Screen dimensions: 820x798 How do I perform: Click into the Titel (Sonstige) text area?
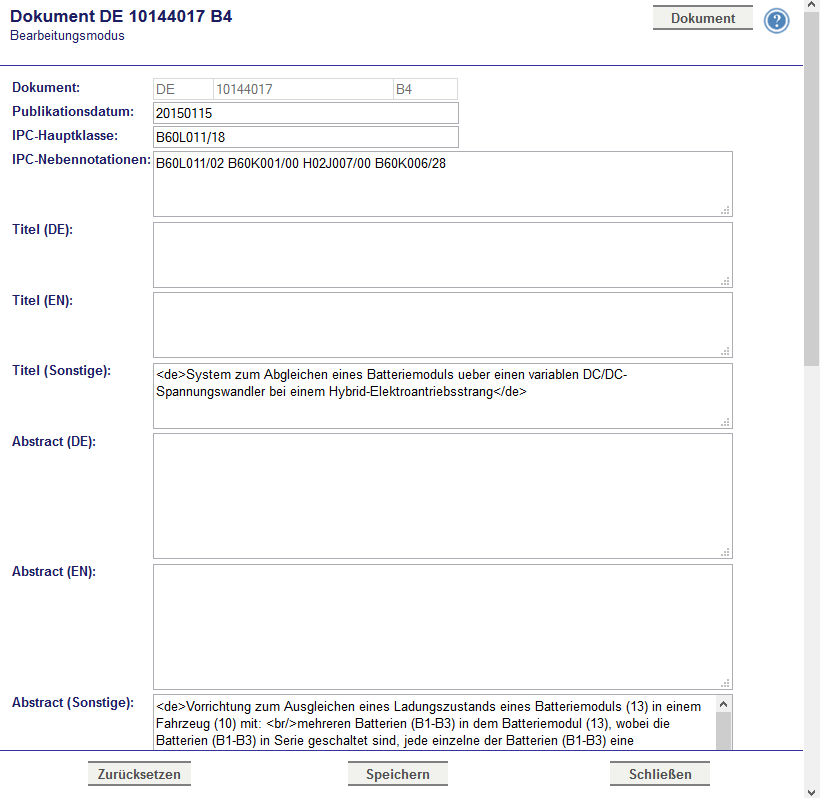(442, 396)
